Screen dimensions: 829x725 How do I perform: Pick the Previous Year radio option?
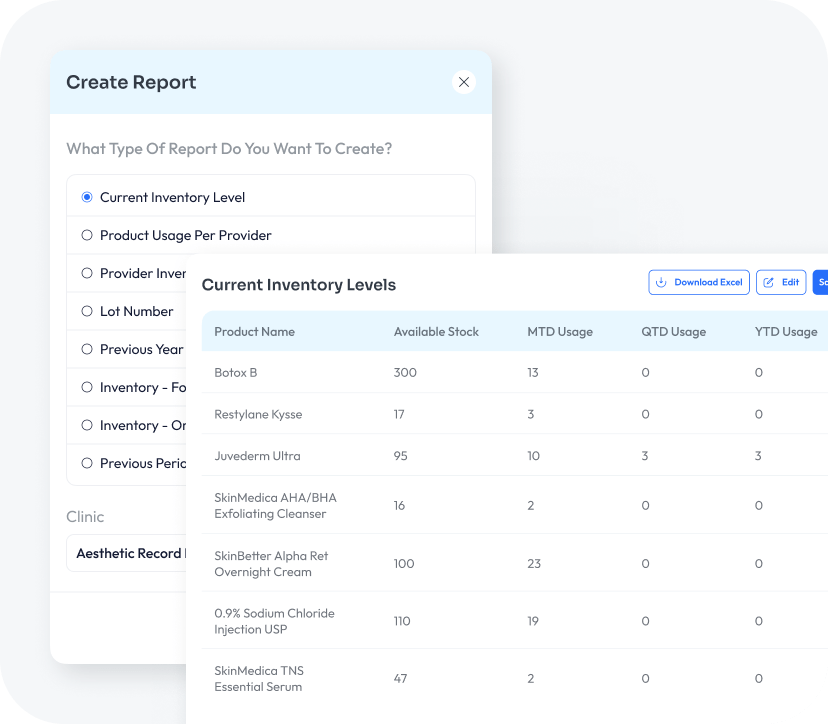coord(87,349)
